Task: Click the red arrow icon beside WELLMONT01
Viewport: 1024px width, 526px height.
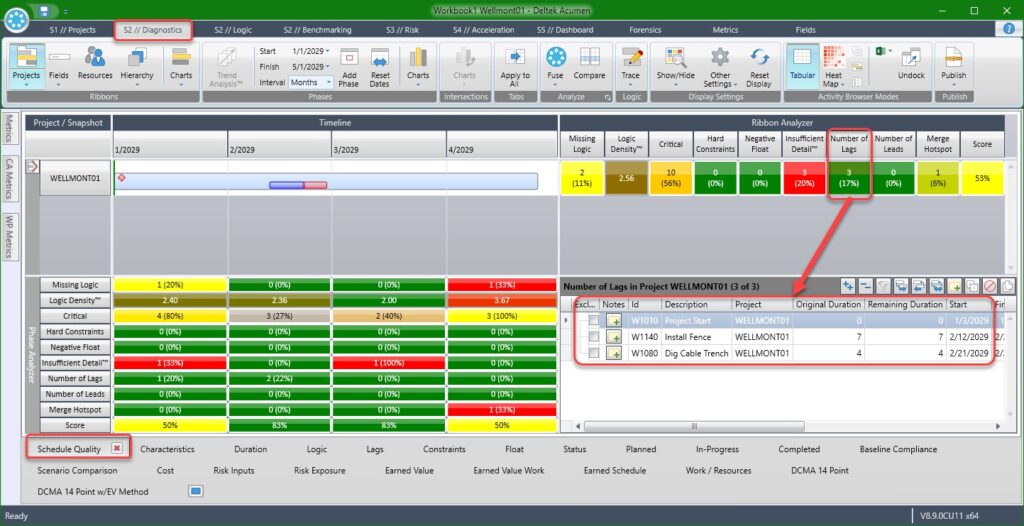Action: pyautogui.click(x=32, y=167)
